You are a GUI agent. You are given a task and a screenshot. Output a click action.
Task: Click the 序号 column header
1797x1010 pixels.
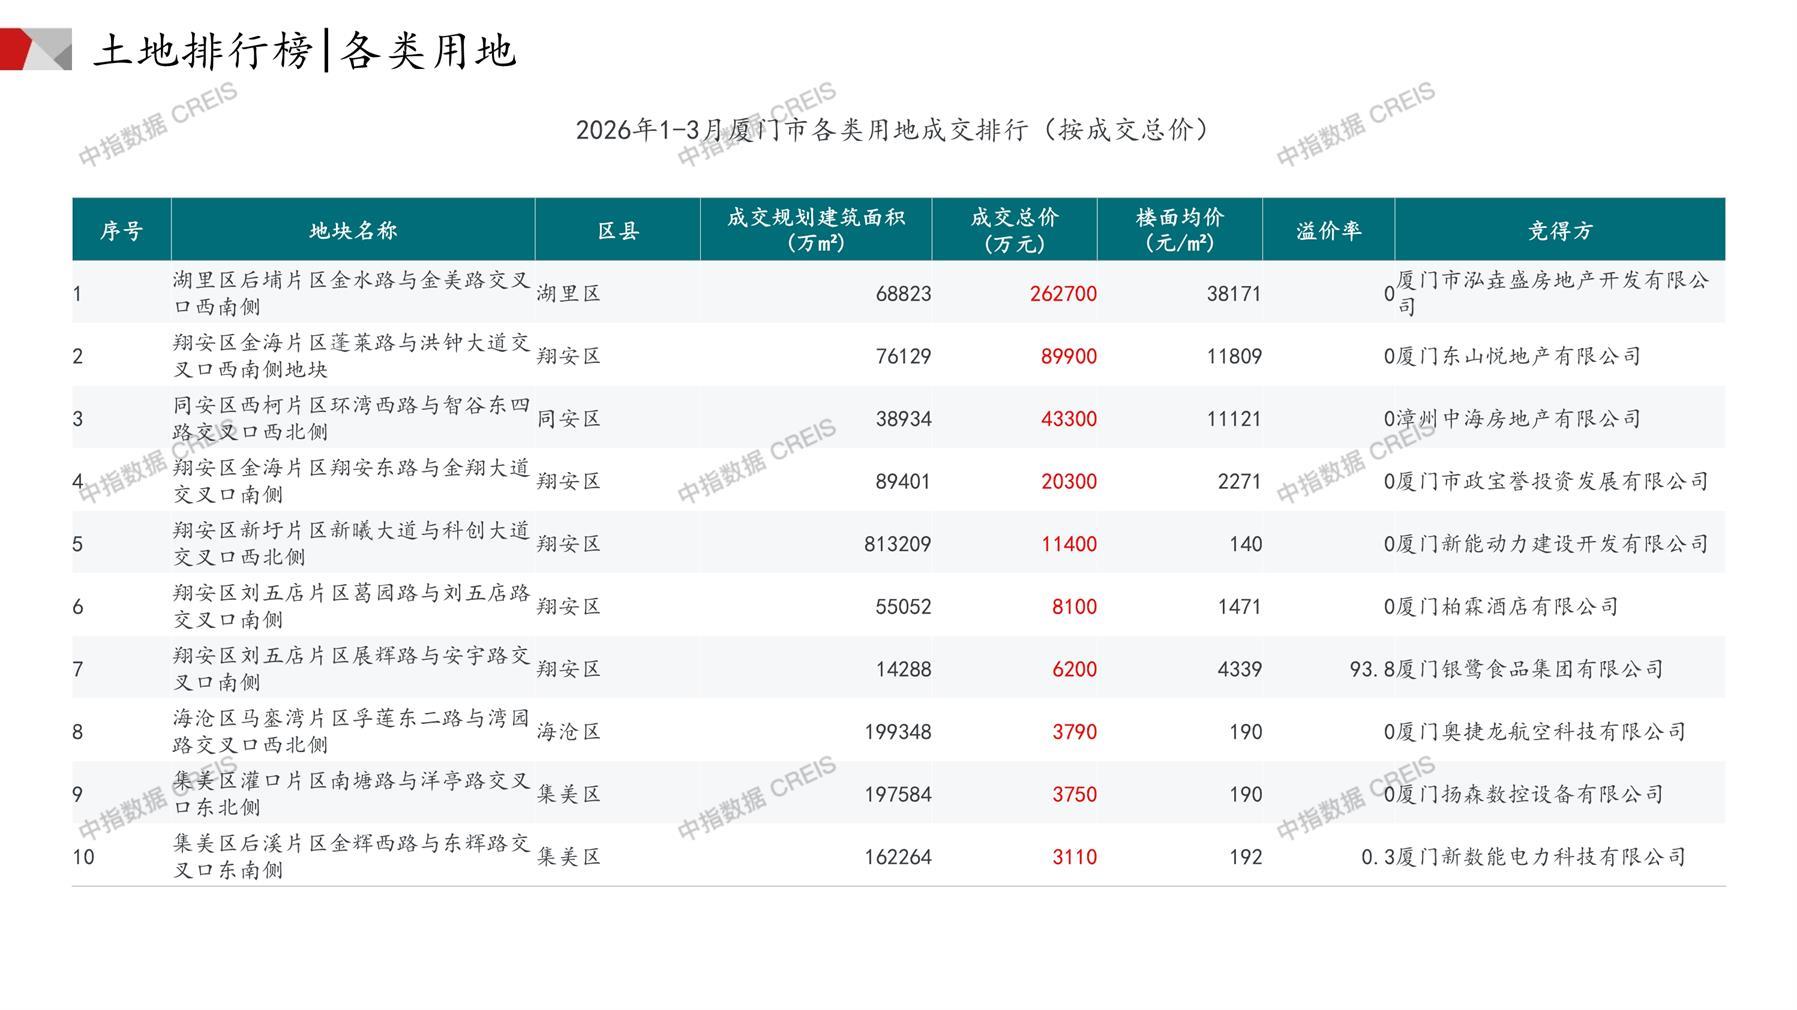(x=121, y=231)
